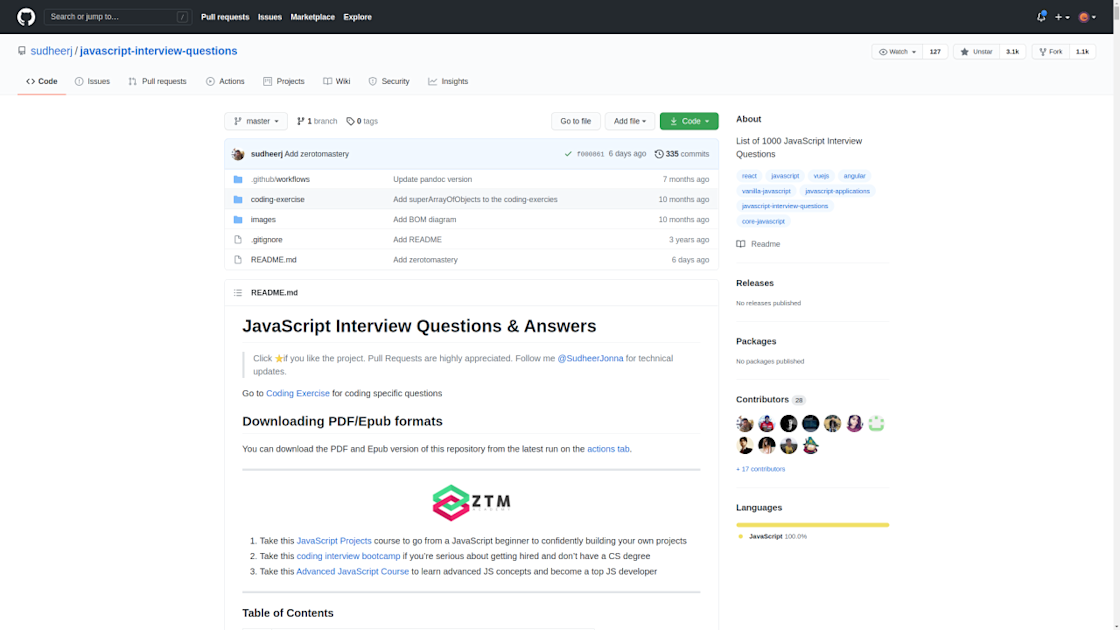Open sudheerj user profile link
This screenshot has width=1120, height=630.
click(51, 51)
